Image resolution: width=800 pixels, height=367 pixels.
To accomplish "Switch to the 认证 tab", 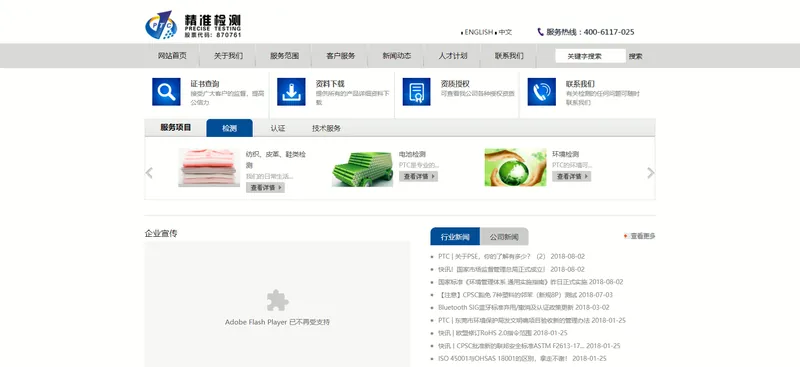I will coord(278,128).
